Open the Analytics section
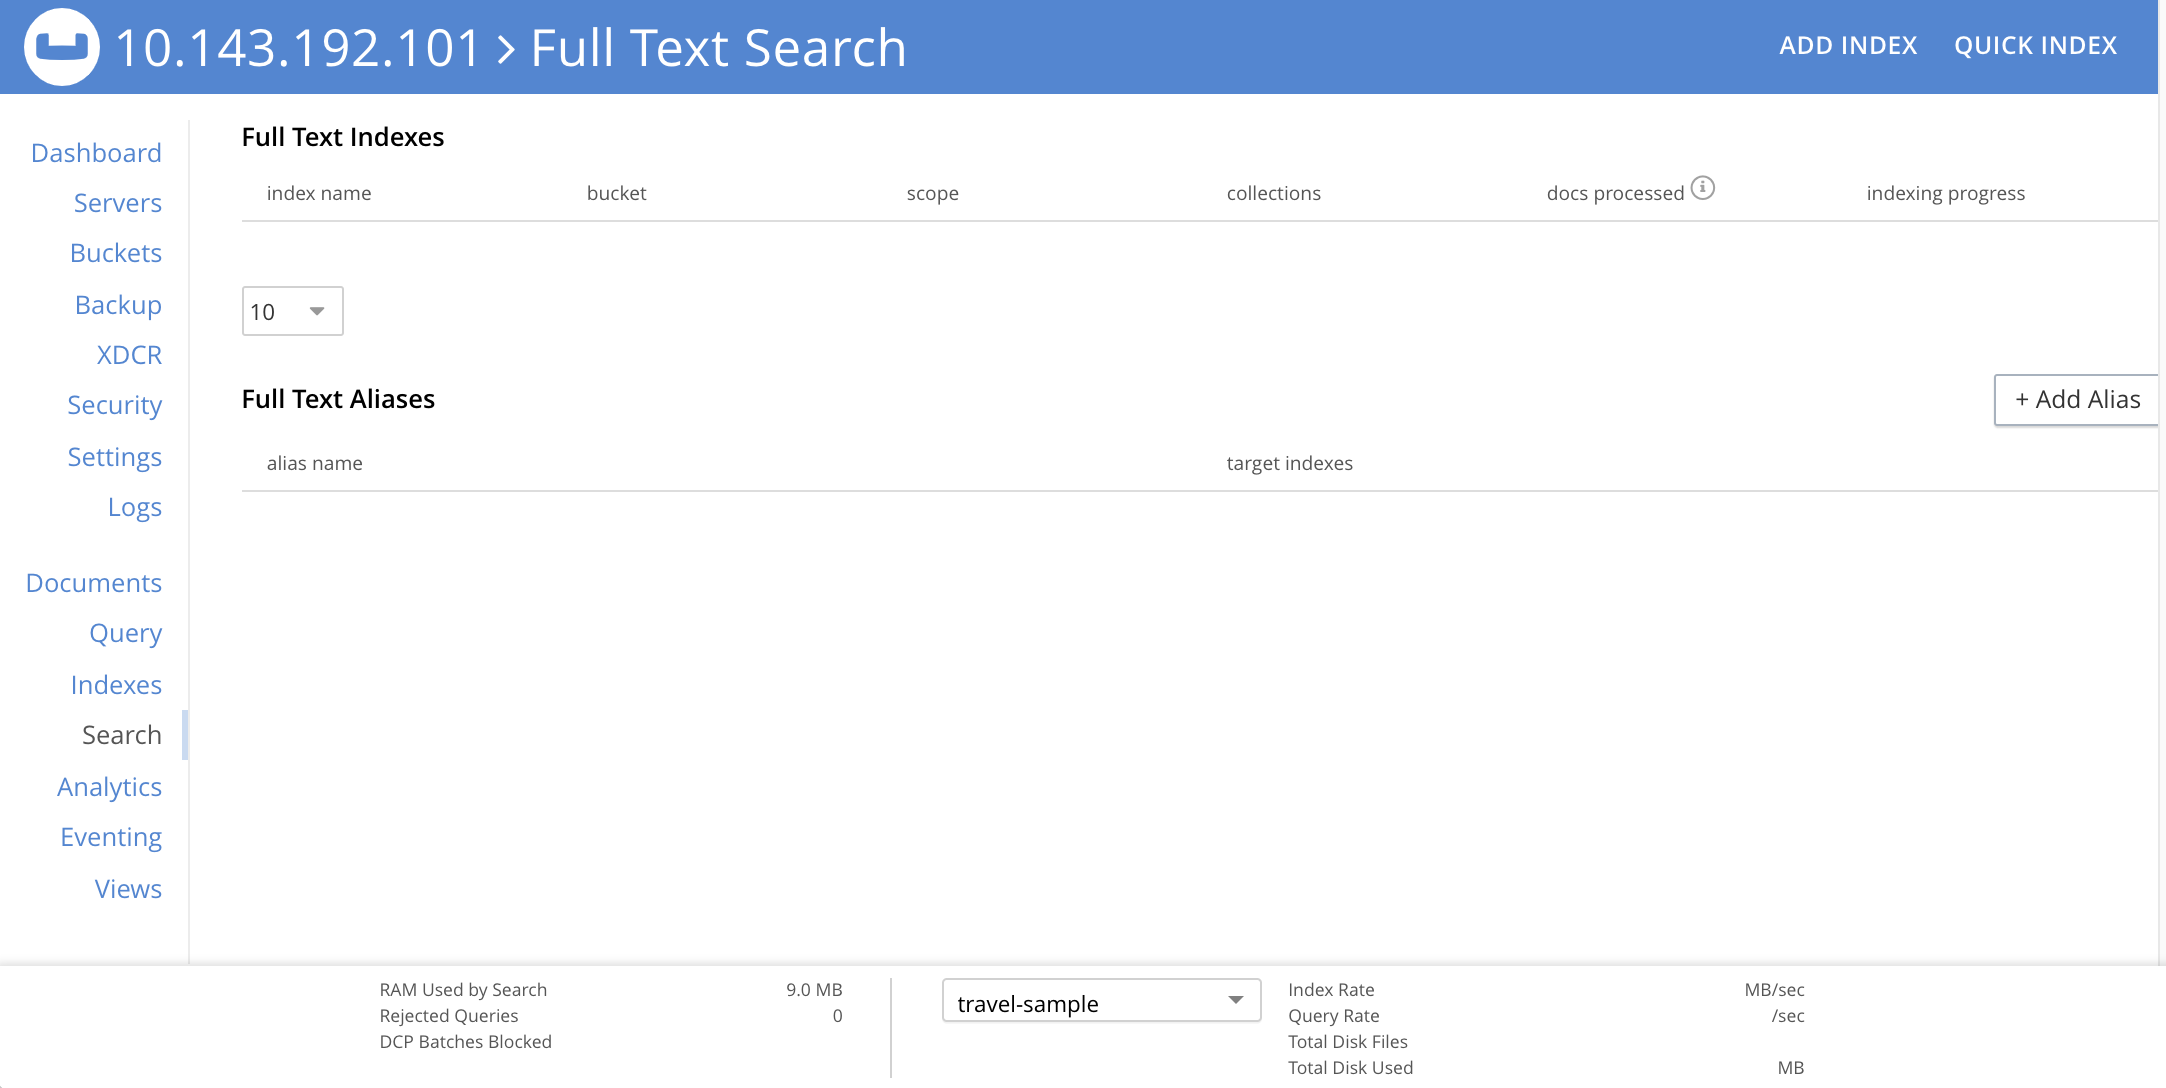 [x=110, y=787]
